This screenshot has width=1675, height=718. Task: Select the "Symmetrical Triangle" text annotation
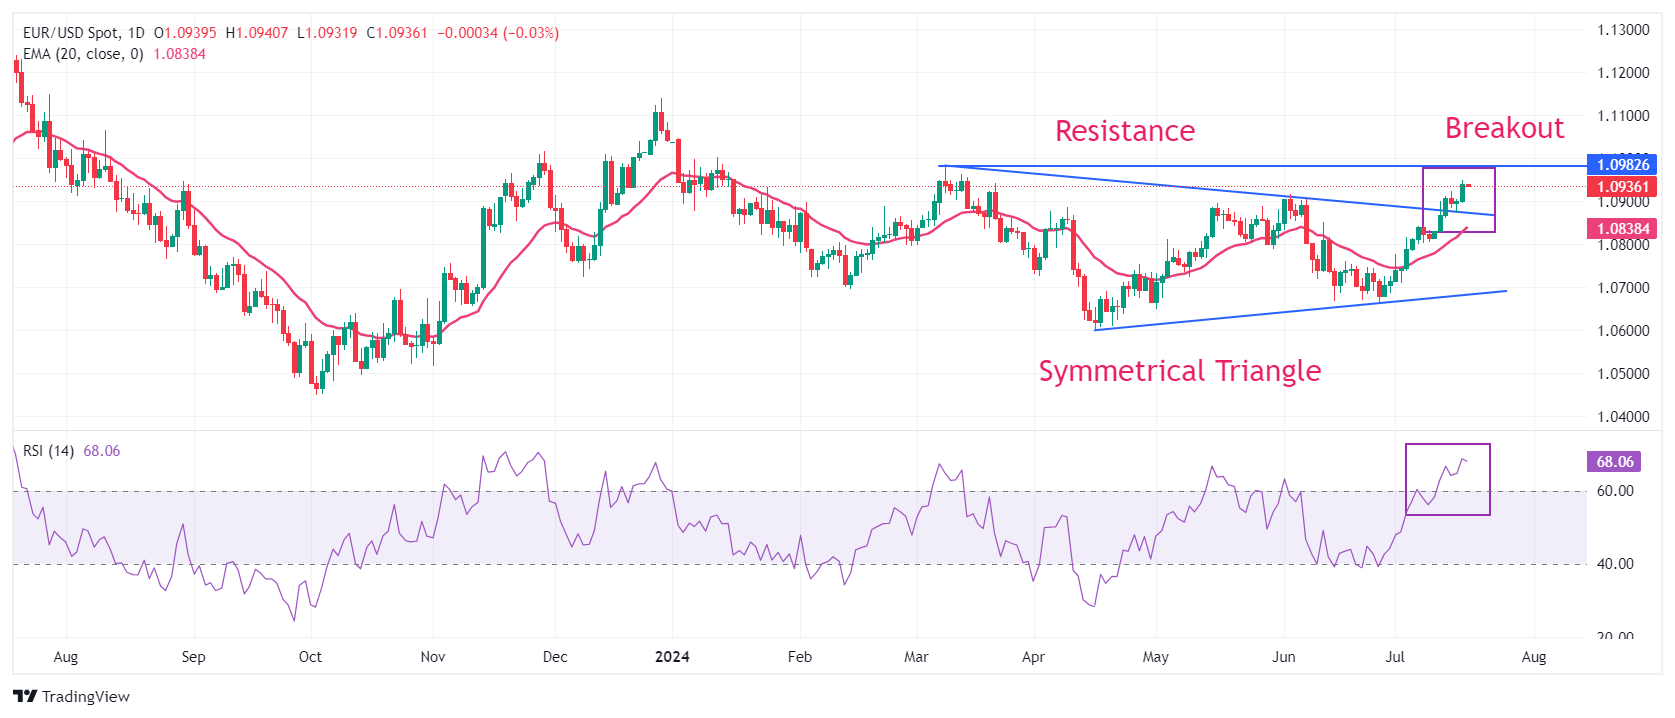pos(1179,371)
